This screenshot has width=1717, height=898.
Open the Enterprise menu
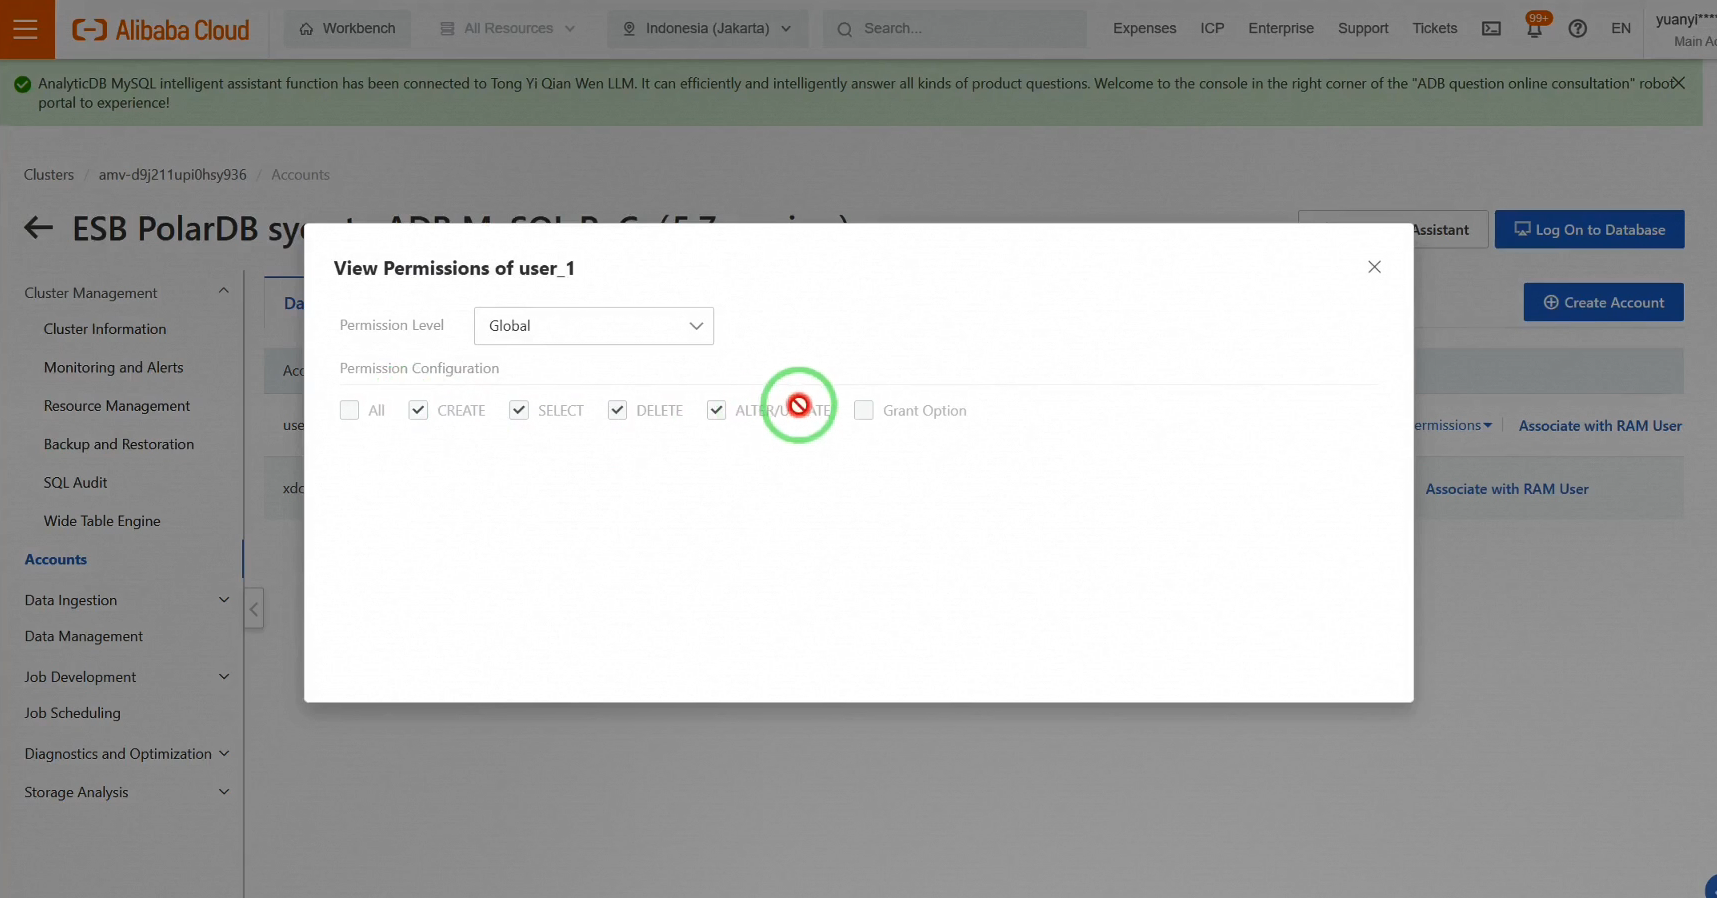[x=1281, y=29]
